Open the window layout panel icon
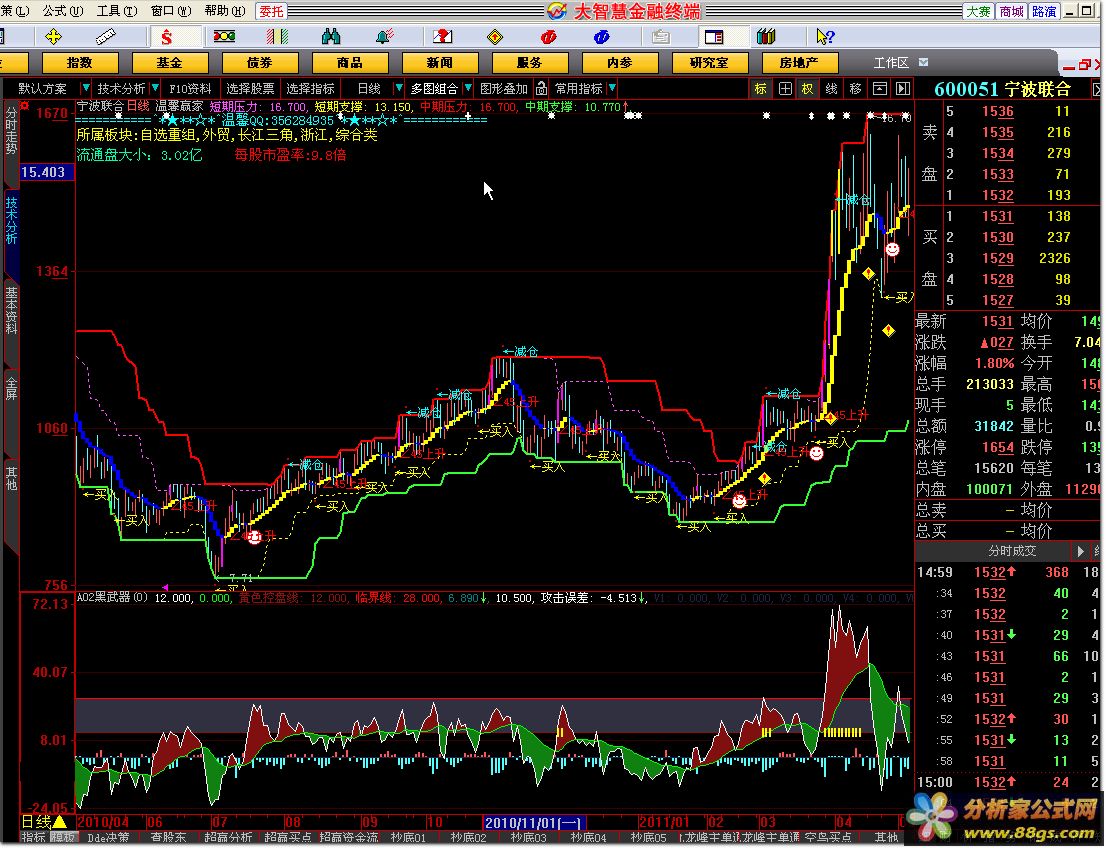 714,37
